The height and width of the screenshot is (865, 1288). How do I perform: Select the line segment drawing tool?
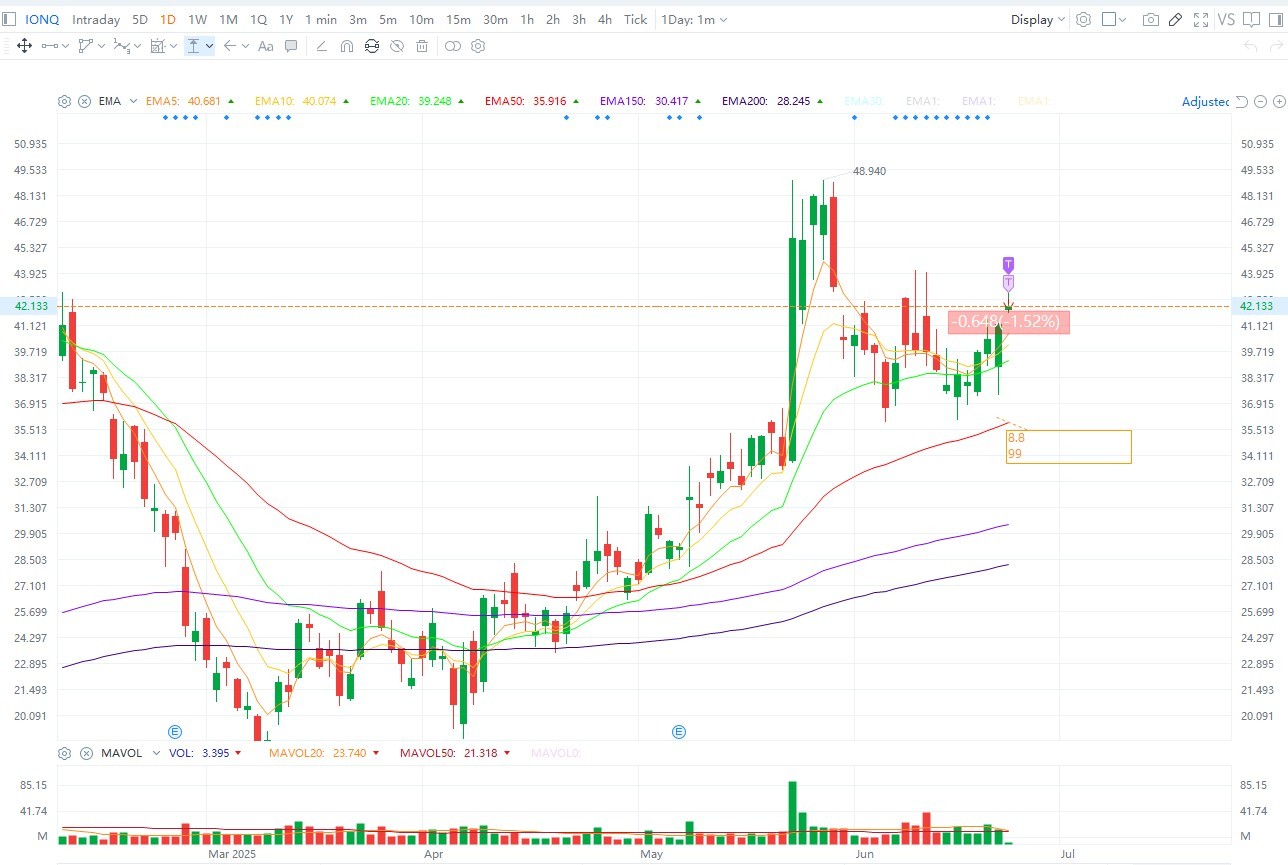(50, 46)
